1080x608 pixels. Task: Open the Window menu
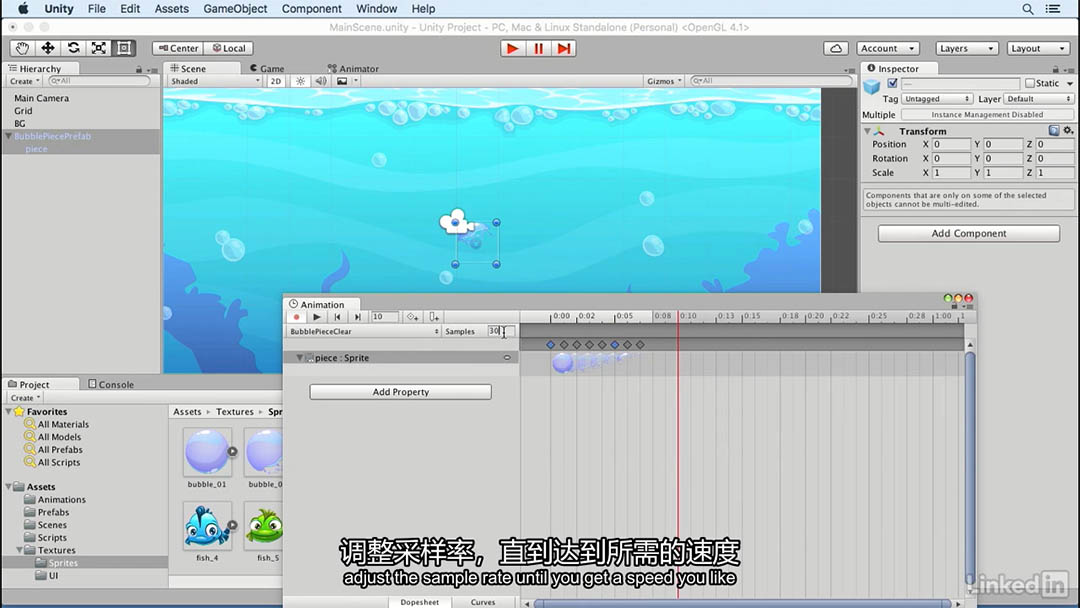(376, 9)
